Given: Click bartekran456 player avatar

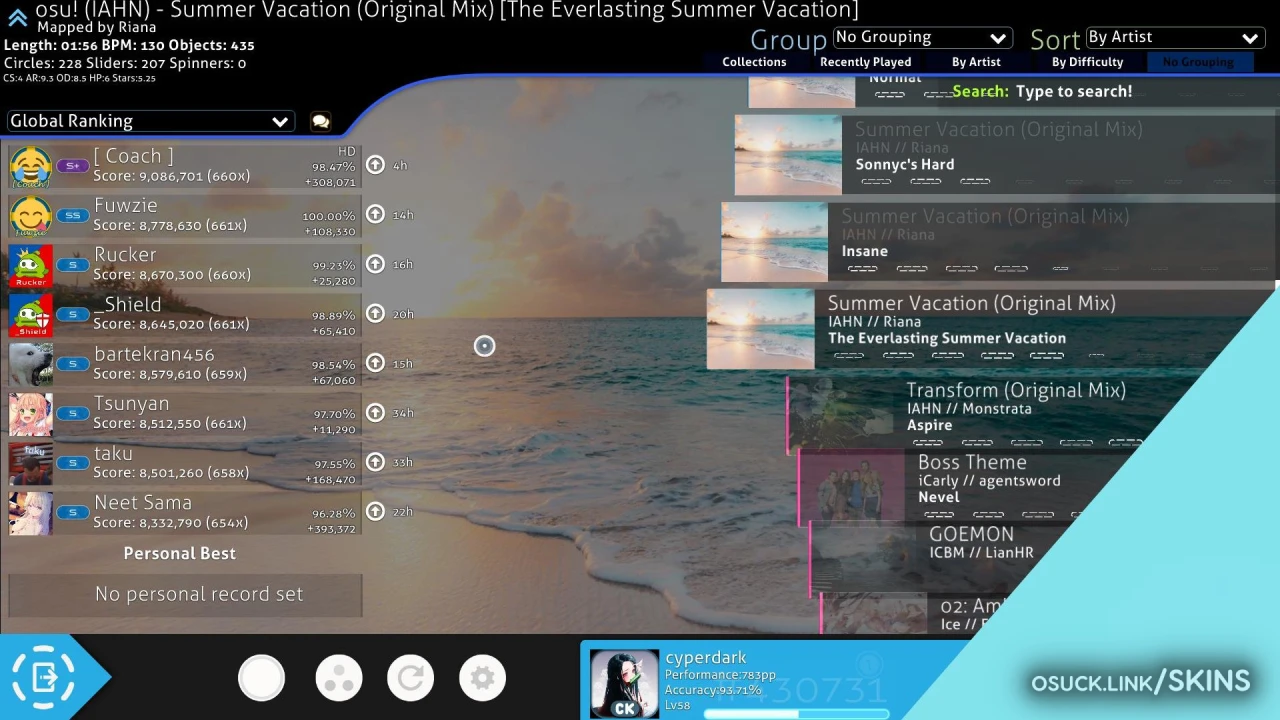Looking at the screenshot, I should 31,364.
